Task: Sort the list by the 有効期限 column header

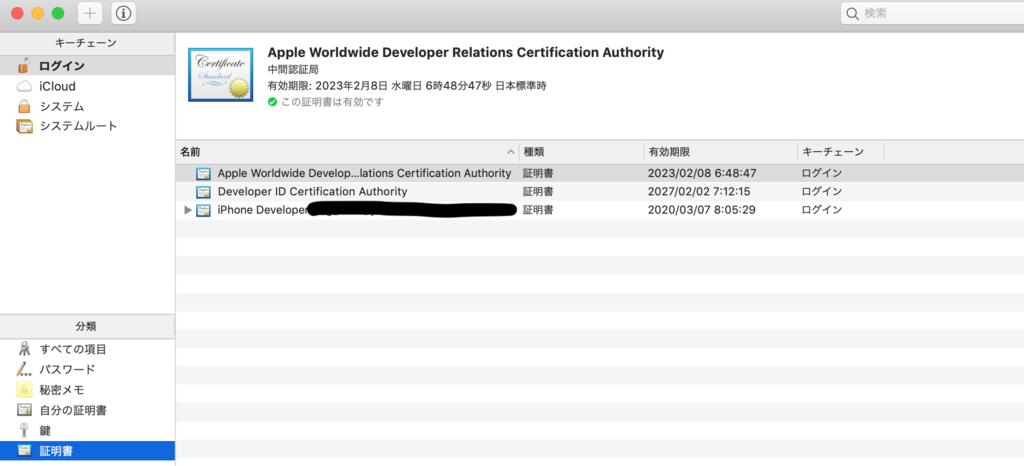Action: 720,152
